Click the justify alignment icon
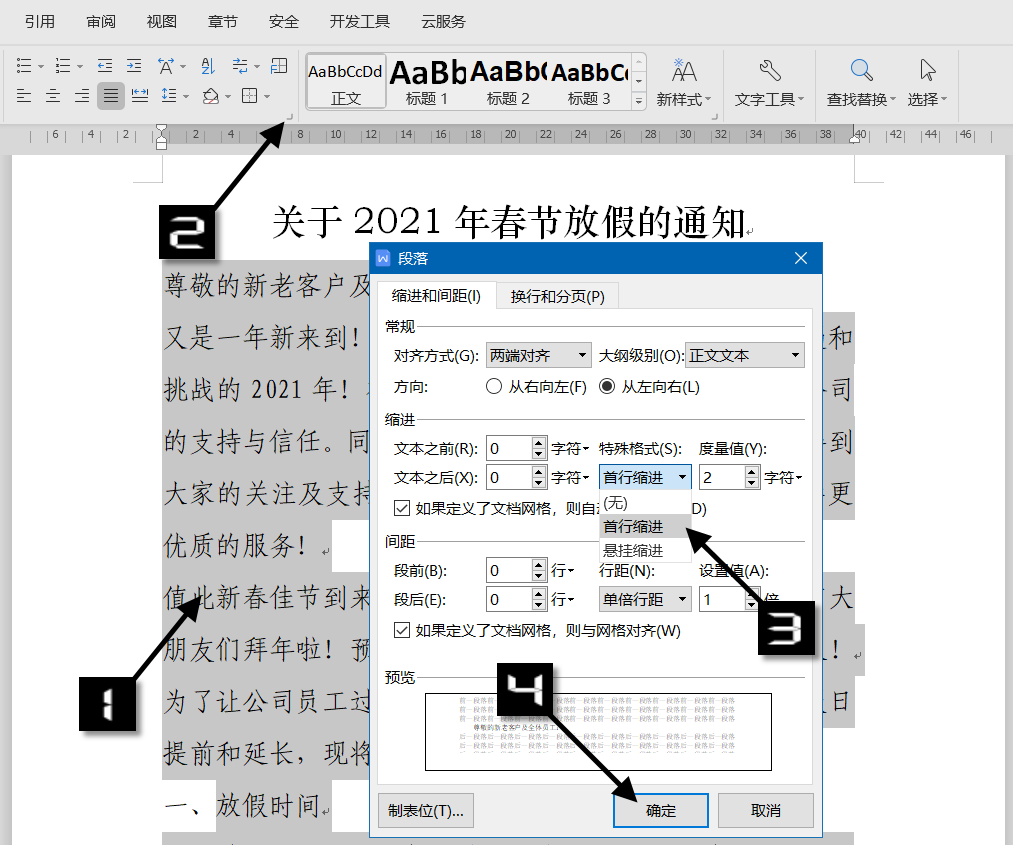Viewport: 1013px width, 845px height. pos(111,96)
